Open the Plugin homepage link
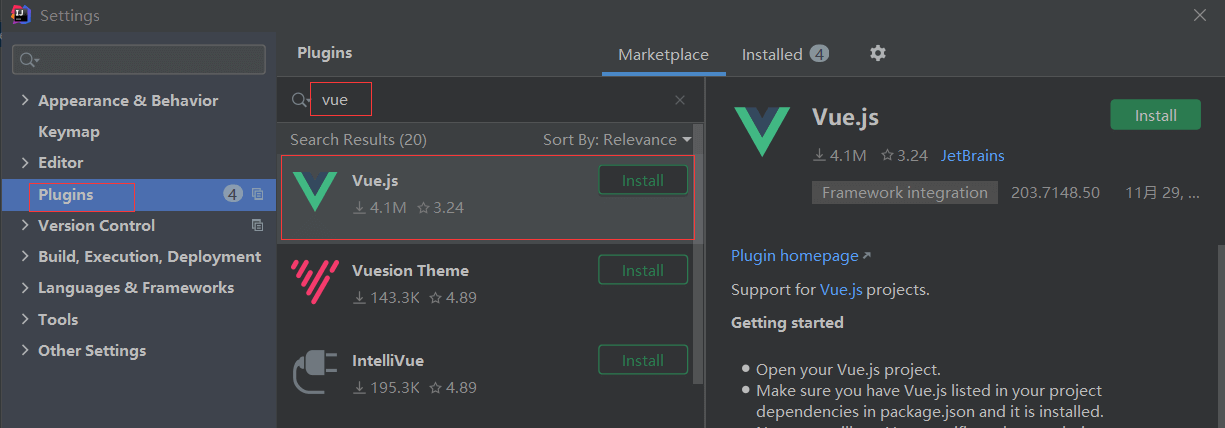 tap(795, 256)
